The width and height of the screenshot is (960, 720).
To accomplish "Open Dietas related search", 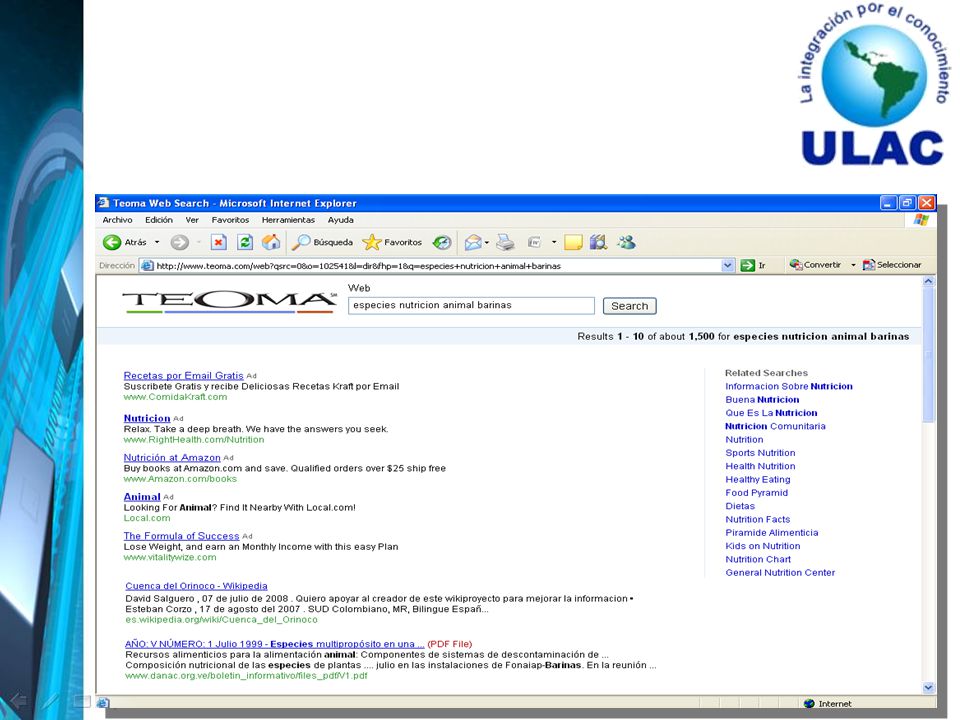I will (740, 506).
